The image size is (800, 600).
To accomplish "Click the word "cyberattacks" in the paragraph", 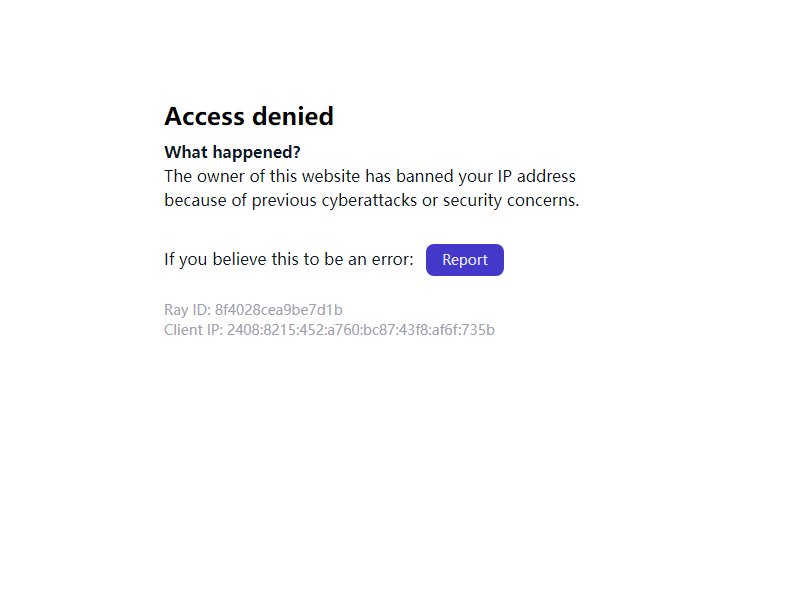I will coord(369,201).
